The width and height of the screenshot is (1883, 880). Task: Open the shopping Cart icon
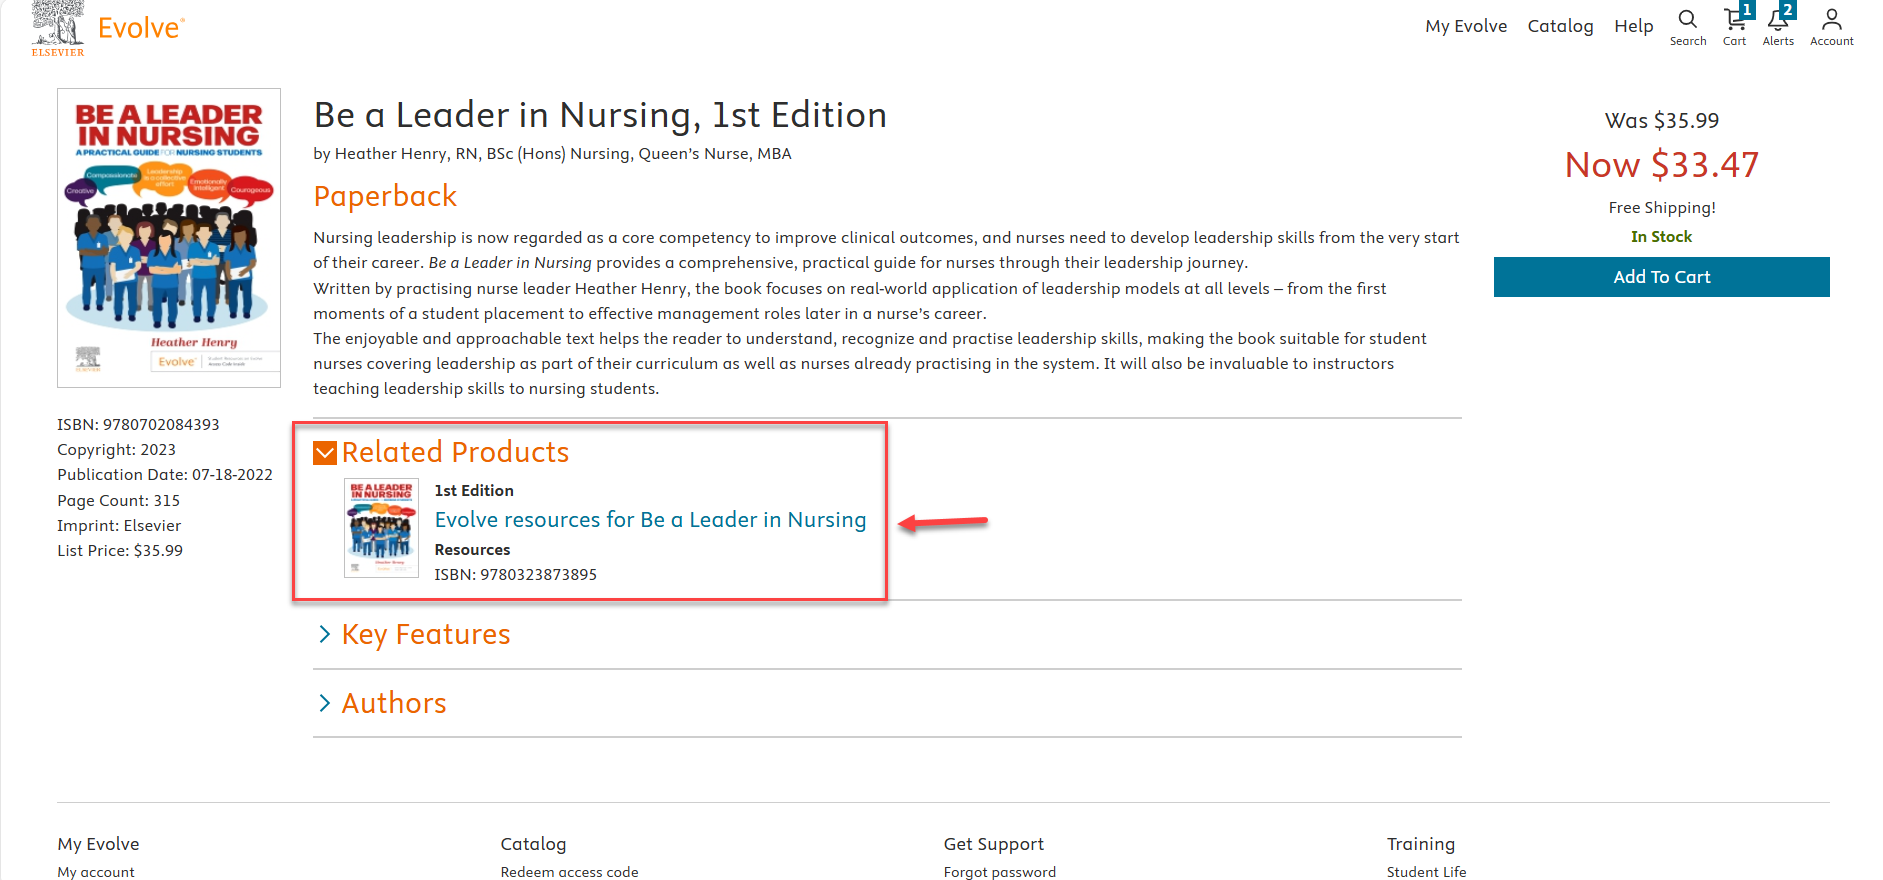1734,26
